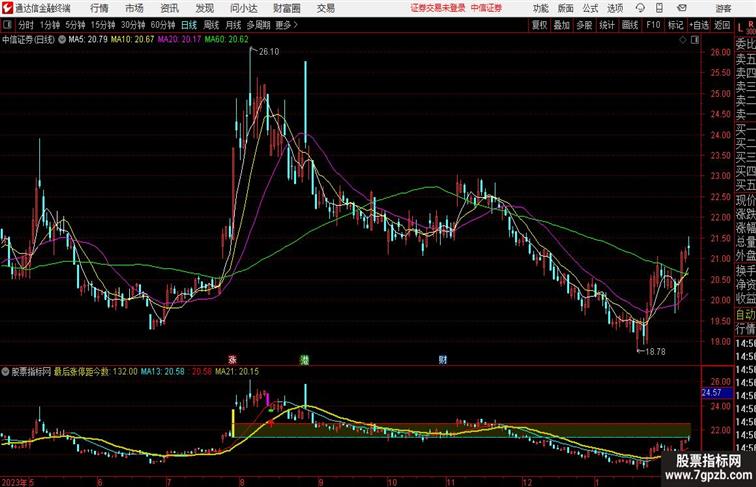The width and height of the screenshot is (756, 487).
Task: Open the mail envelope icon
Action: tap(682, 8)
